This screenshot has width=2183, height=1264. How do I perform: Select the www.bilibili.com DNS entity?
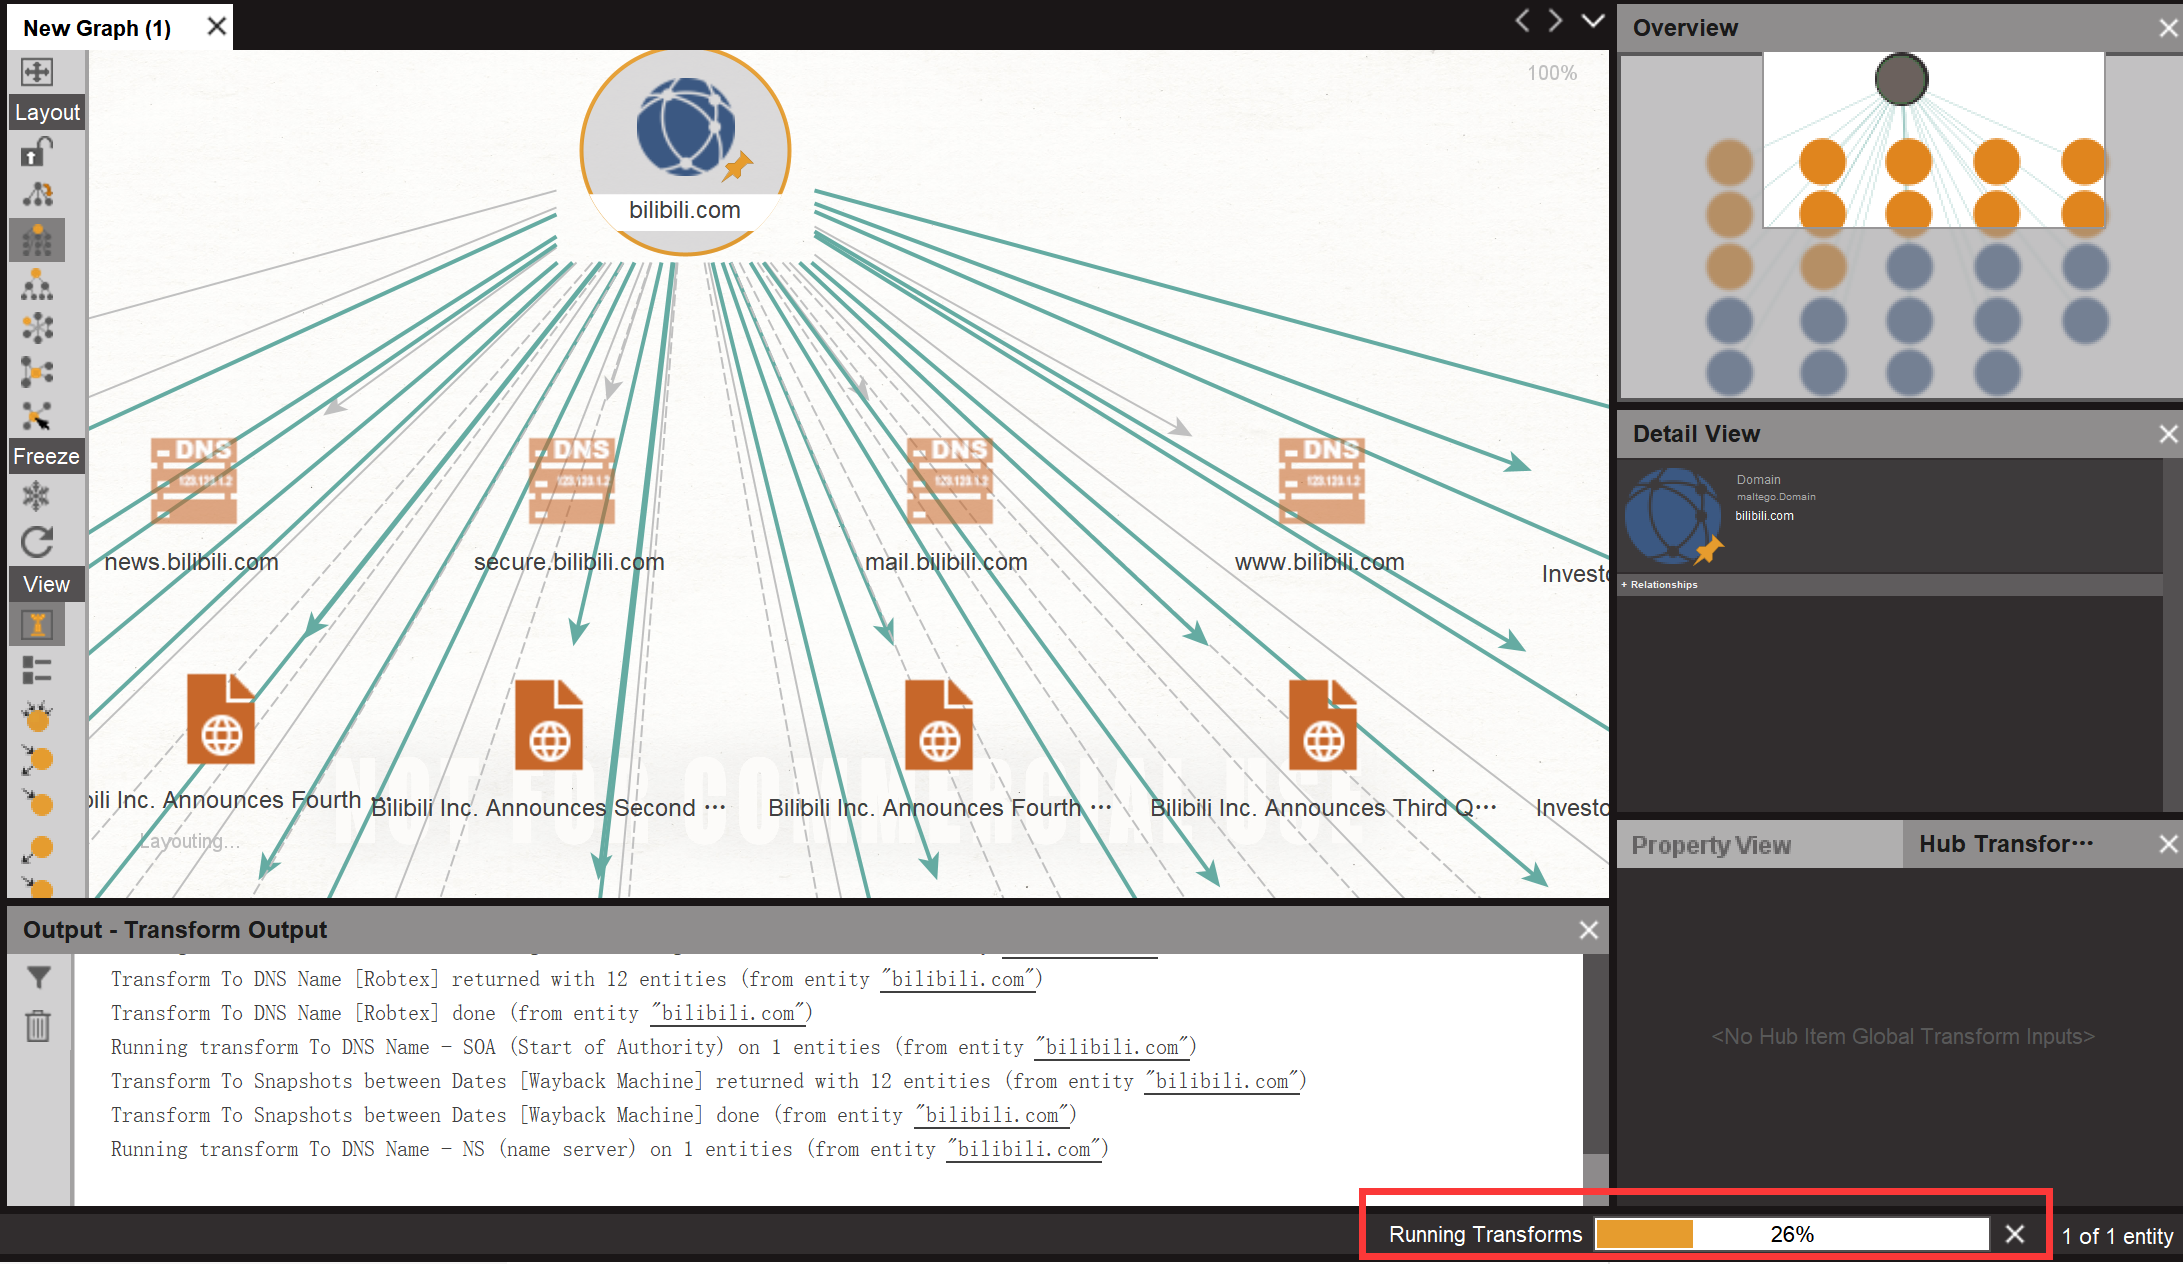pos(1321,483)
